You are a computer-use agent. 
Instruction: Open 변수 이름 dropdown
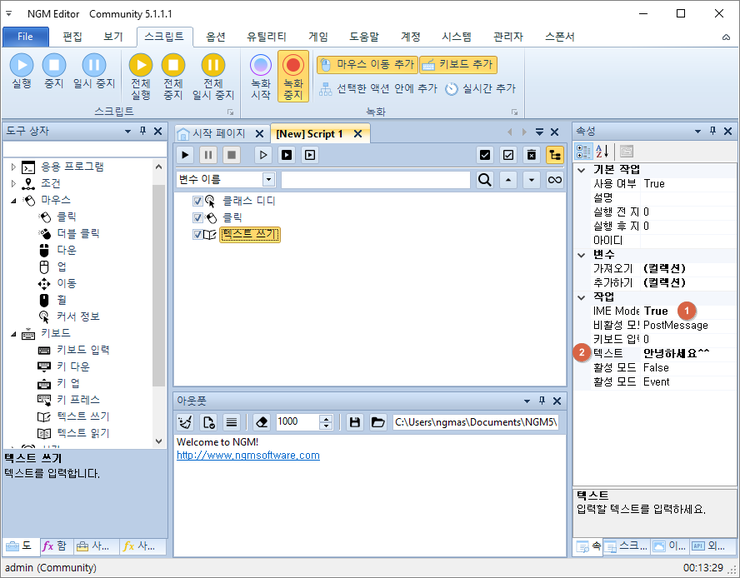(x=269, y=180)
